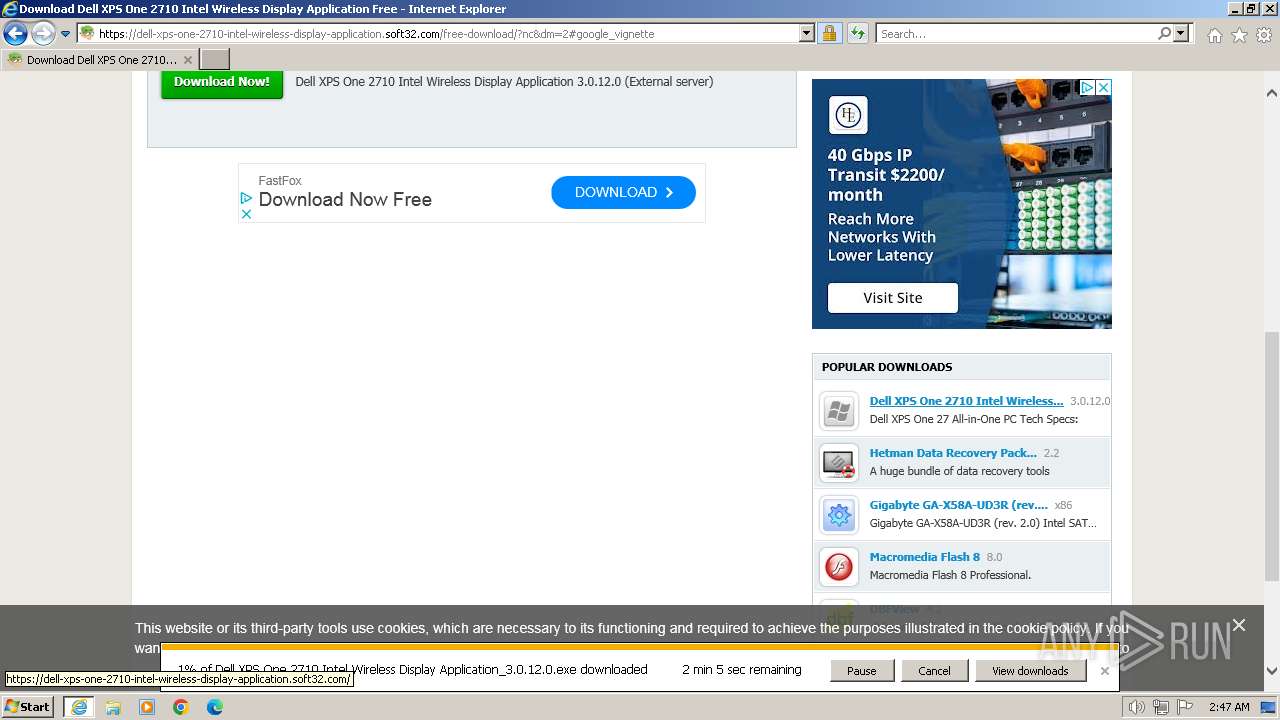Open Gigabyte GA-X58A-UD3R link

pos(959,505)
